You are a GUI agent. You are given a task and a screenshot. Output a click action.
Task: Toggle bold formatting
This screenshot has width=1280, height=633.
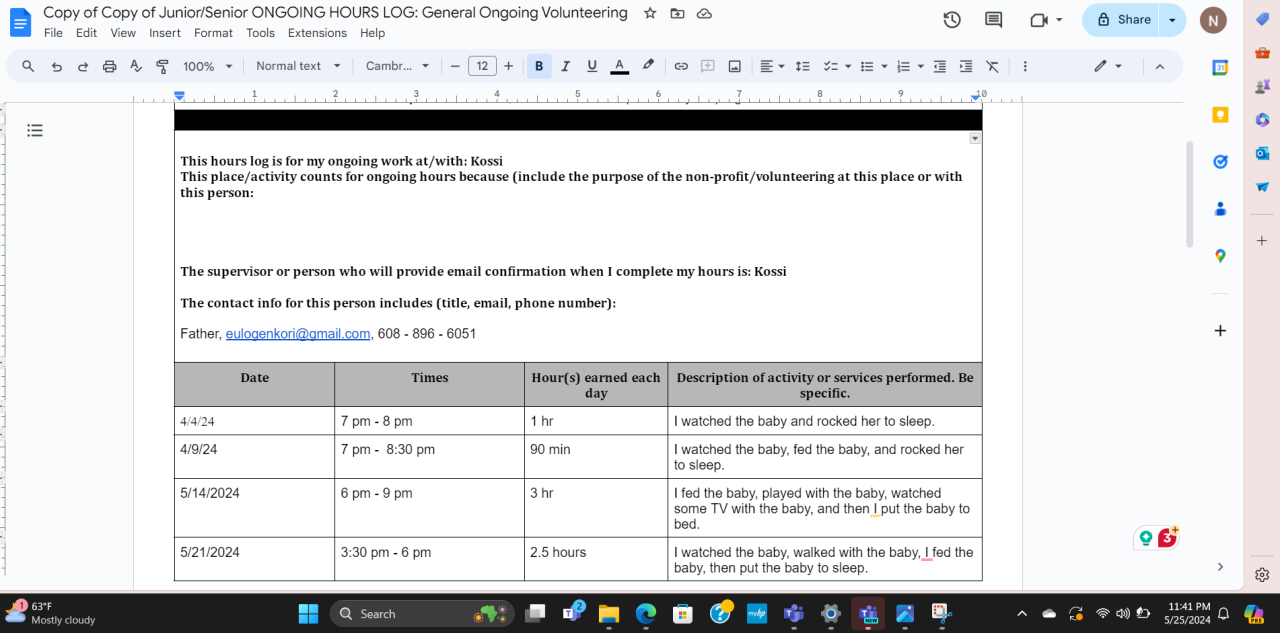[x=539, y=66]
